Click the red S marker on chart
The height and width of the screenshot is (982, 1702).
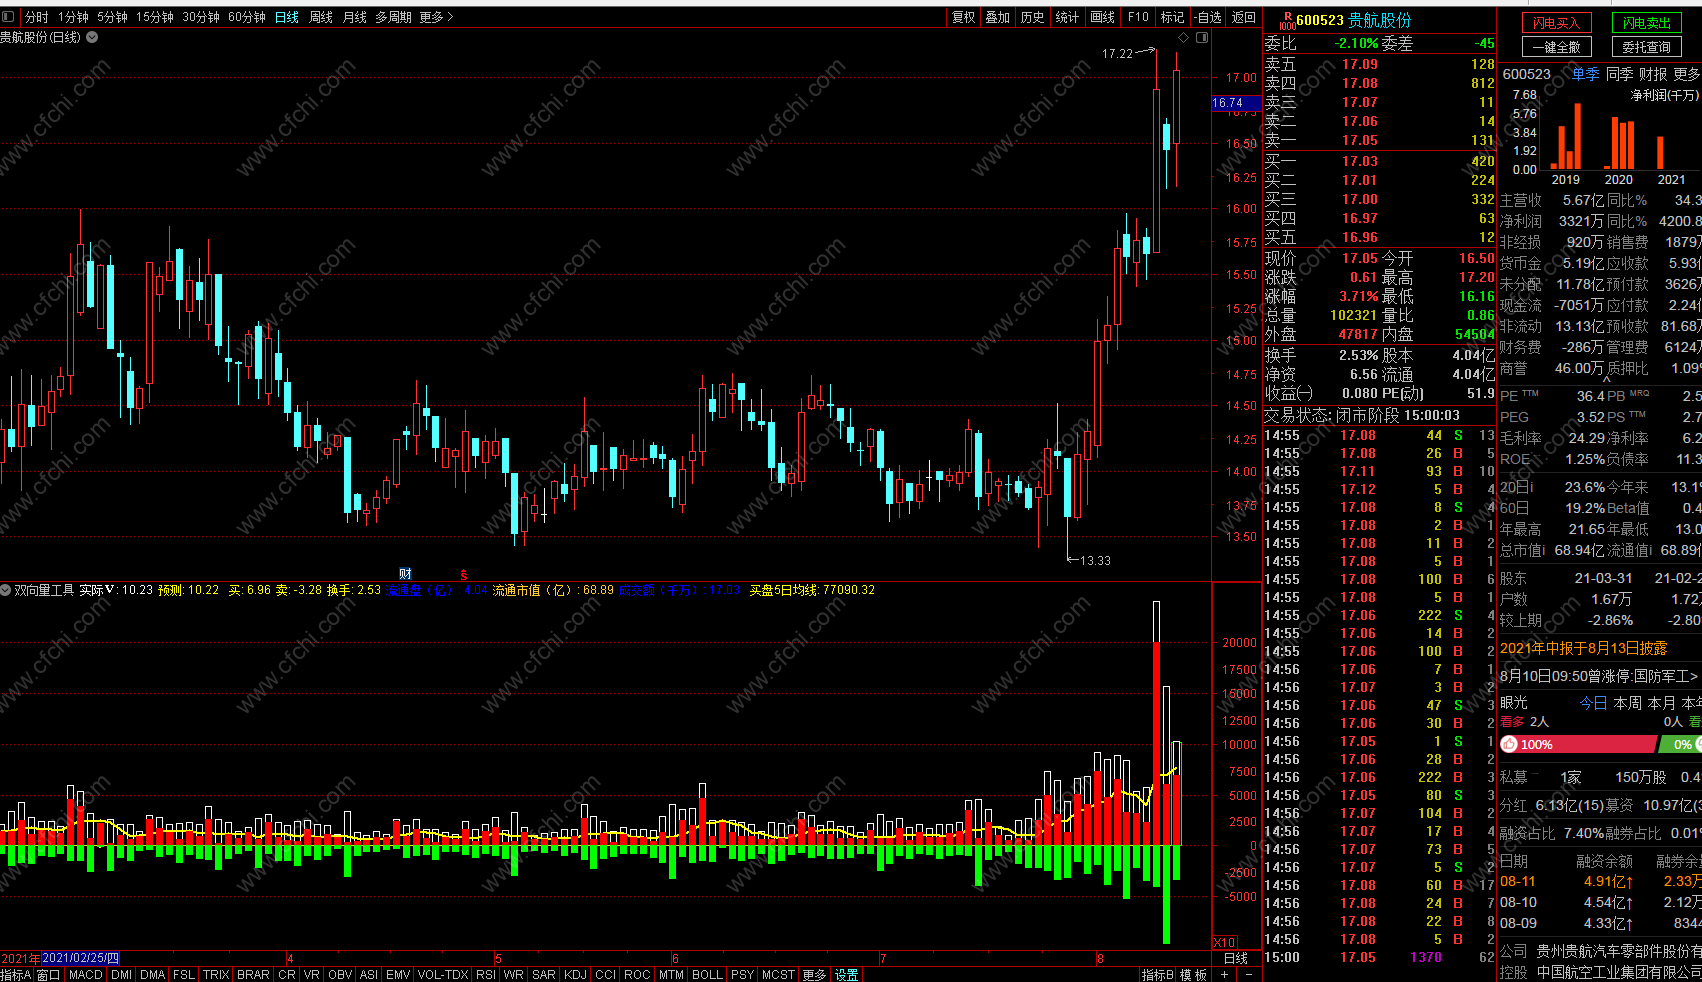[464, 575]
